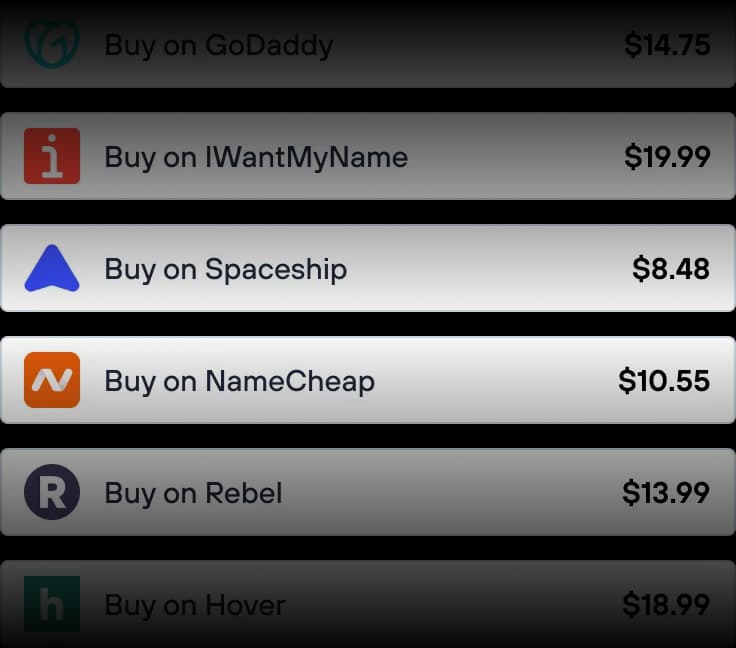This screenshot has height=648, width=736.
Task: Tap the "Buy on Hover" text
Action: coord(195,605)
